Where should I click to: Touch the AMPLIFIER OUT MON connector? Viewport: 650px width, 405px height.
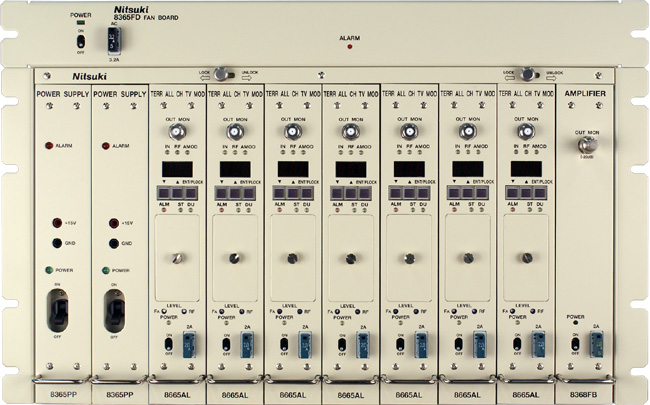[x=587, y=145]
